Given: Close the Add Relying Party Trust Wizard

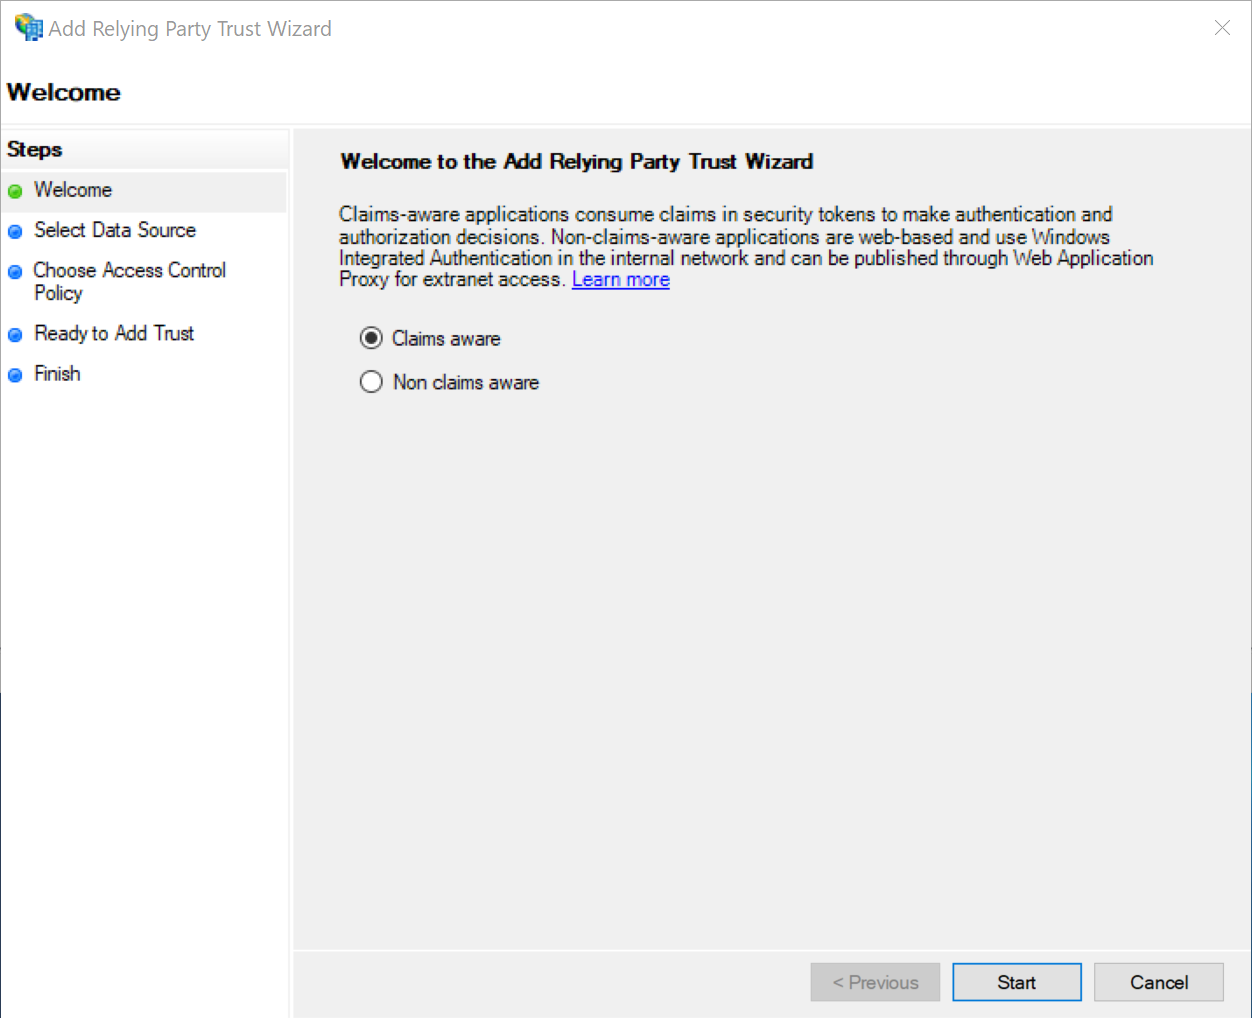Looking at the screenshot, I should [1222, 28].
